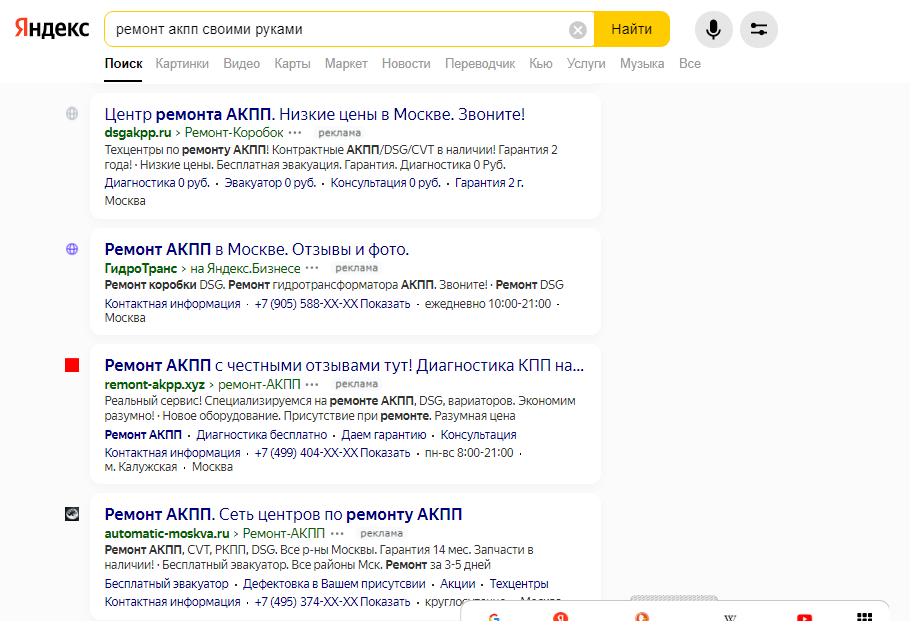The width and height of the screenshot is (910, 621).
Task: Open search settings with the sliders icon
Action: pyautogui.click(x=759, y=29)
